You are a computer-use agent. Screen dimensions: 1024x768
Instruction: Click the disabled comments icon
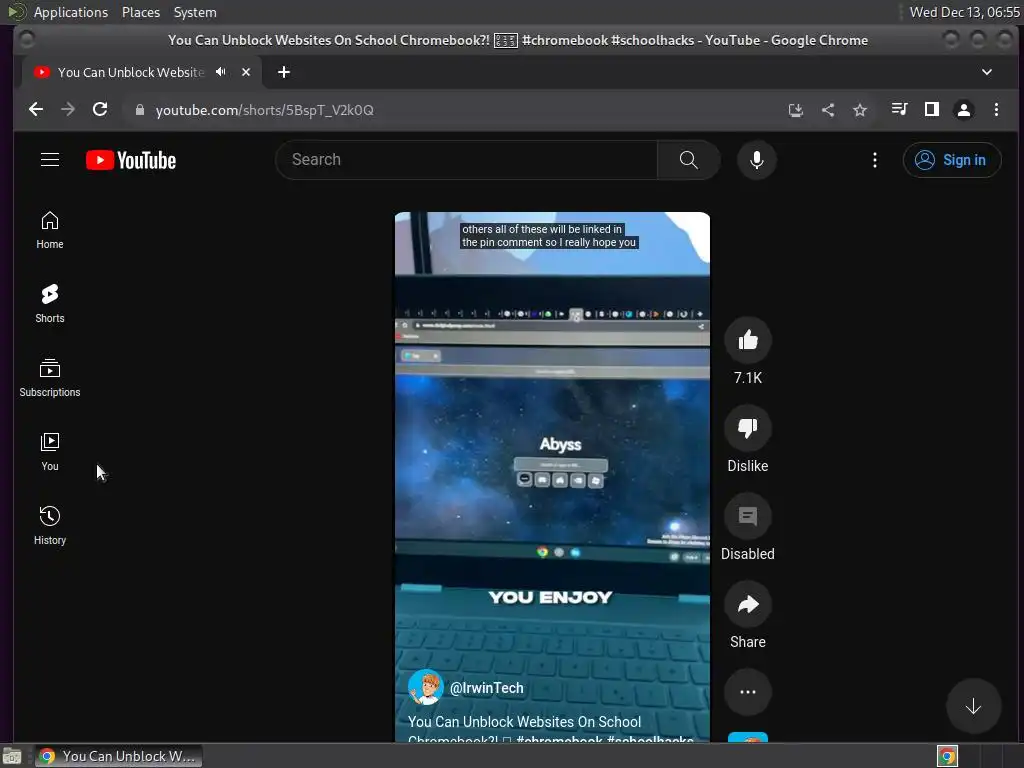(x=748, y=516)
